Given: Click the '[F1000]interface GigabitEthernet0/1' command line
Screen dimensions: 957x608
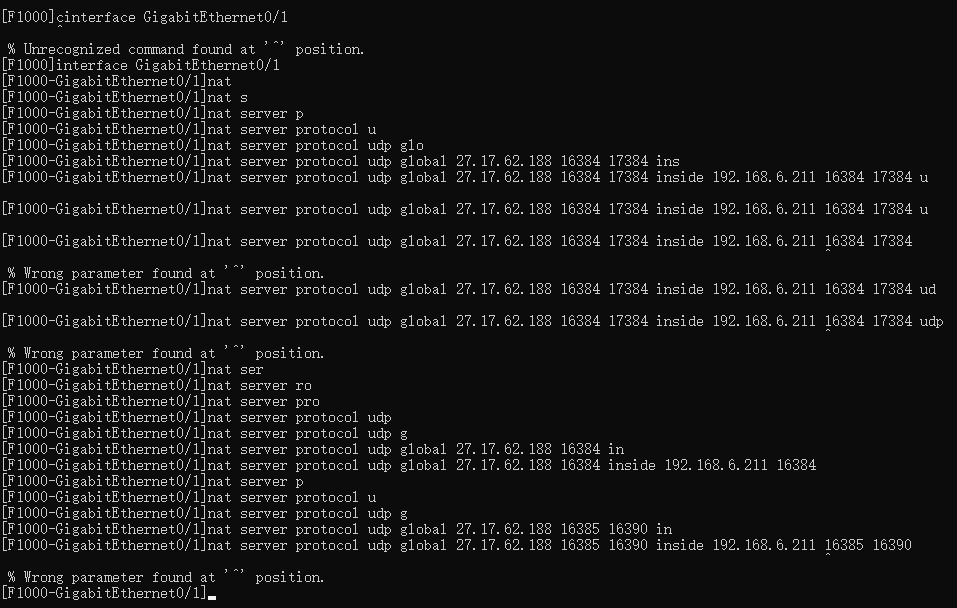Looking at the screenshot, I should pyautogui.click(x=141, y=65).
